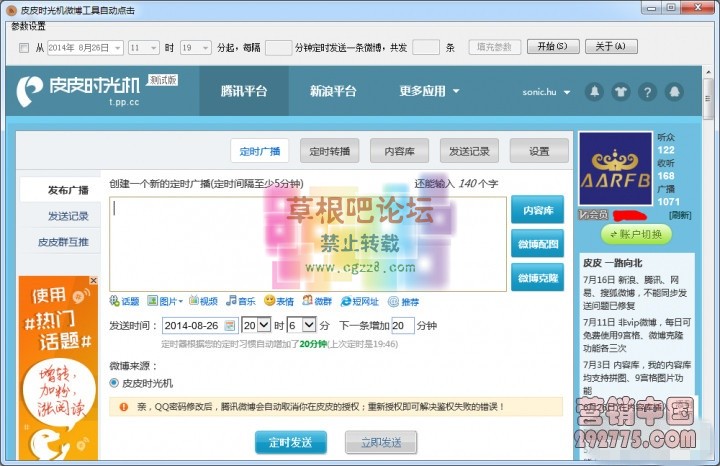Switch to 新浪平台 tab

pyautogui.click(x=333, y=91)
